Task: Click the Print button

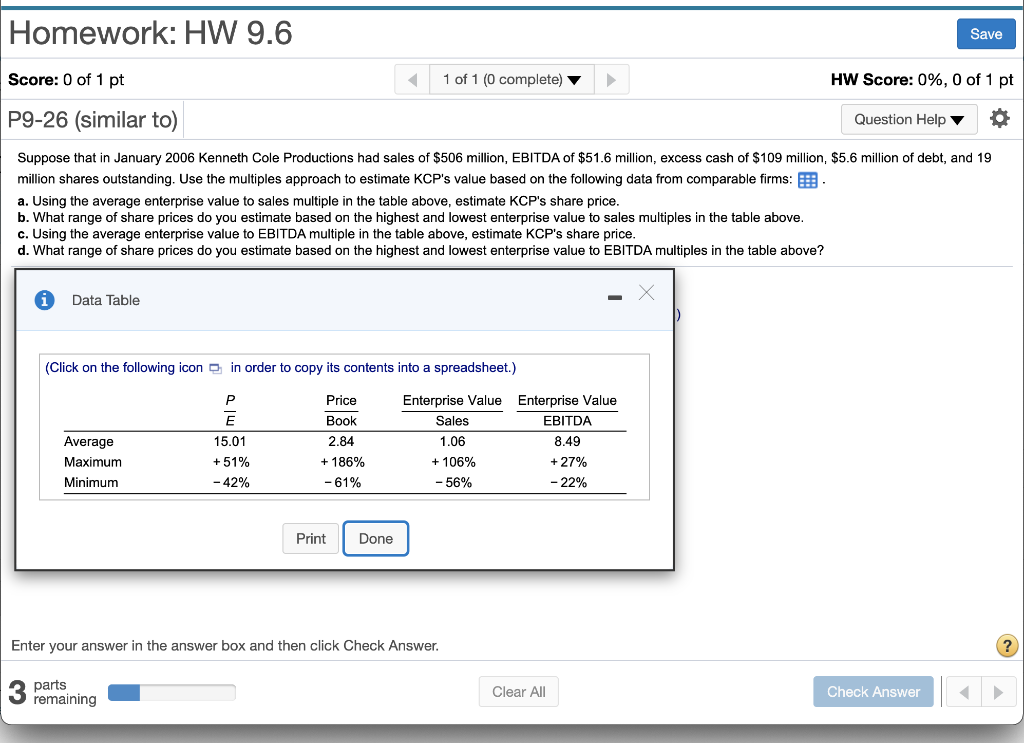Action: 311,539
